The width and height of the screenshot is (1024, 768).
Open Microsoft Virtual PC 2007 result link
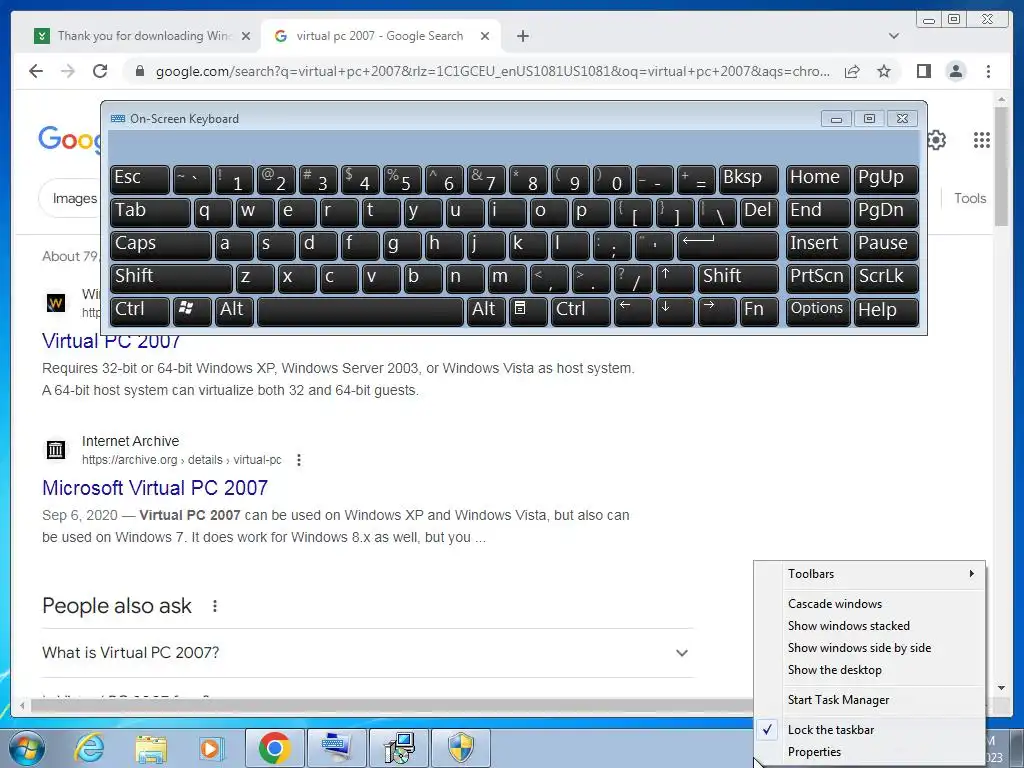[x=155, y=488]
